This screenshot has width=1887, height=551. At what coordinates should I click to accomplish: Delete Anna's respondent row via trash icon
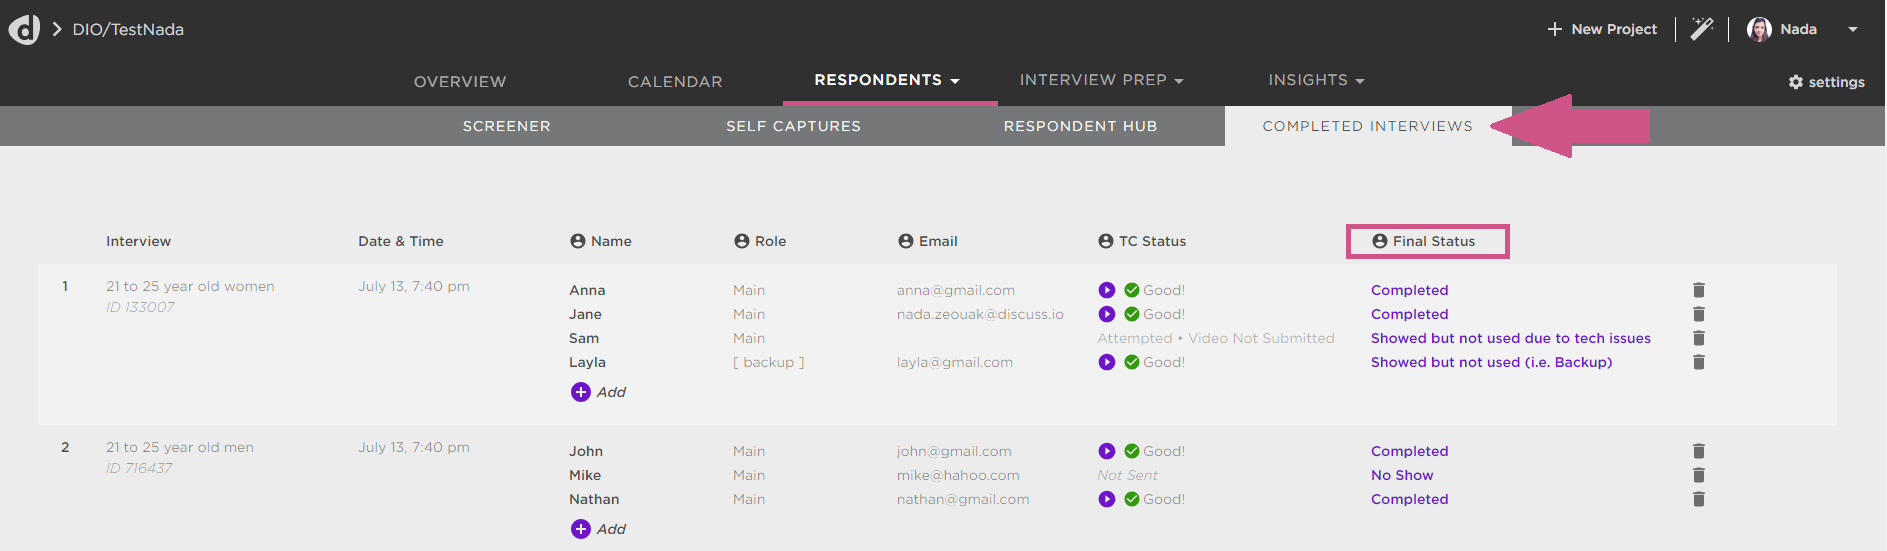(x=1698, y=290)
